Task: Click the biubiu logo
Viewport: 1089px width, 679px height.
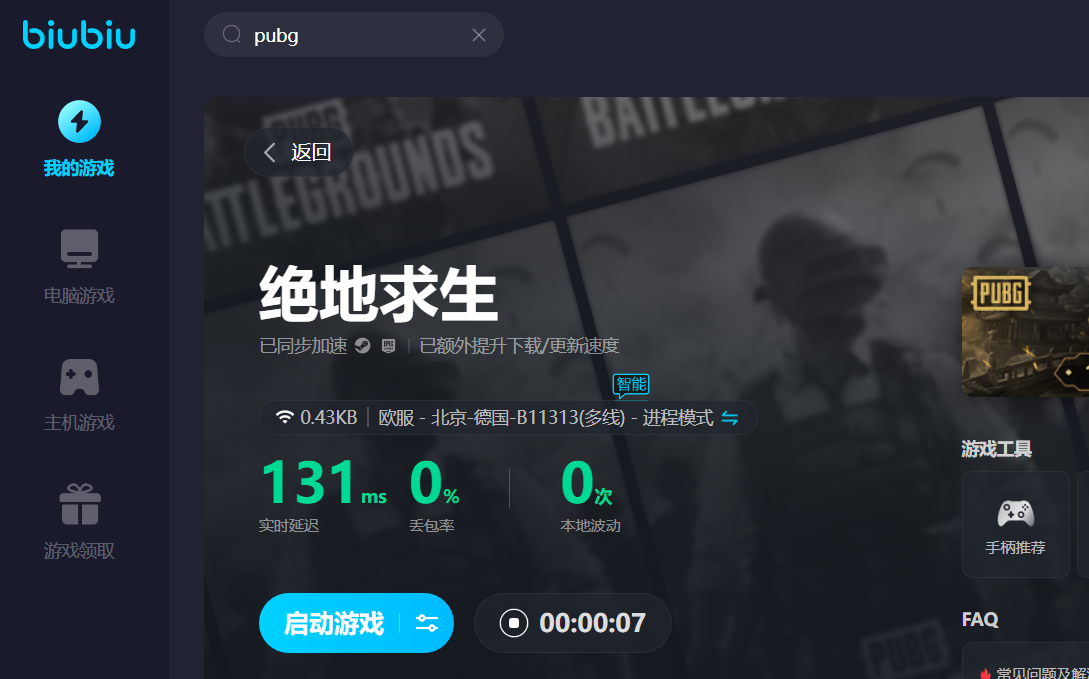Action: point(78,35)
